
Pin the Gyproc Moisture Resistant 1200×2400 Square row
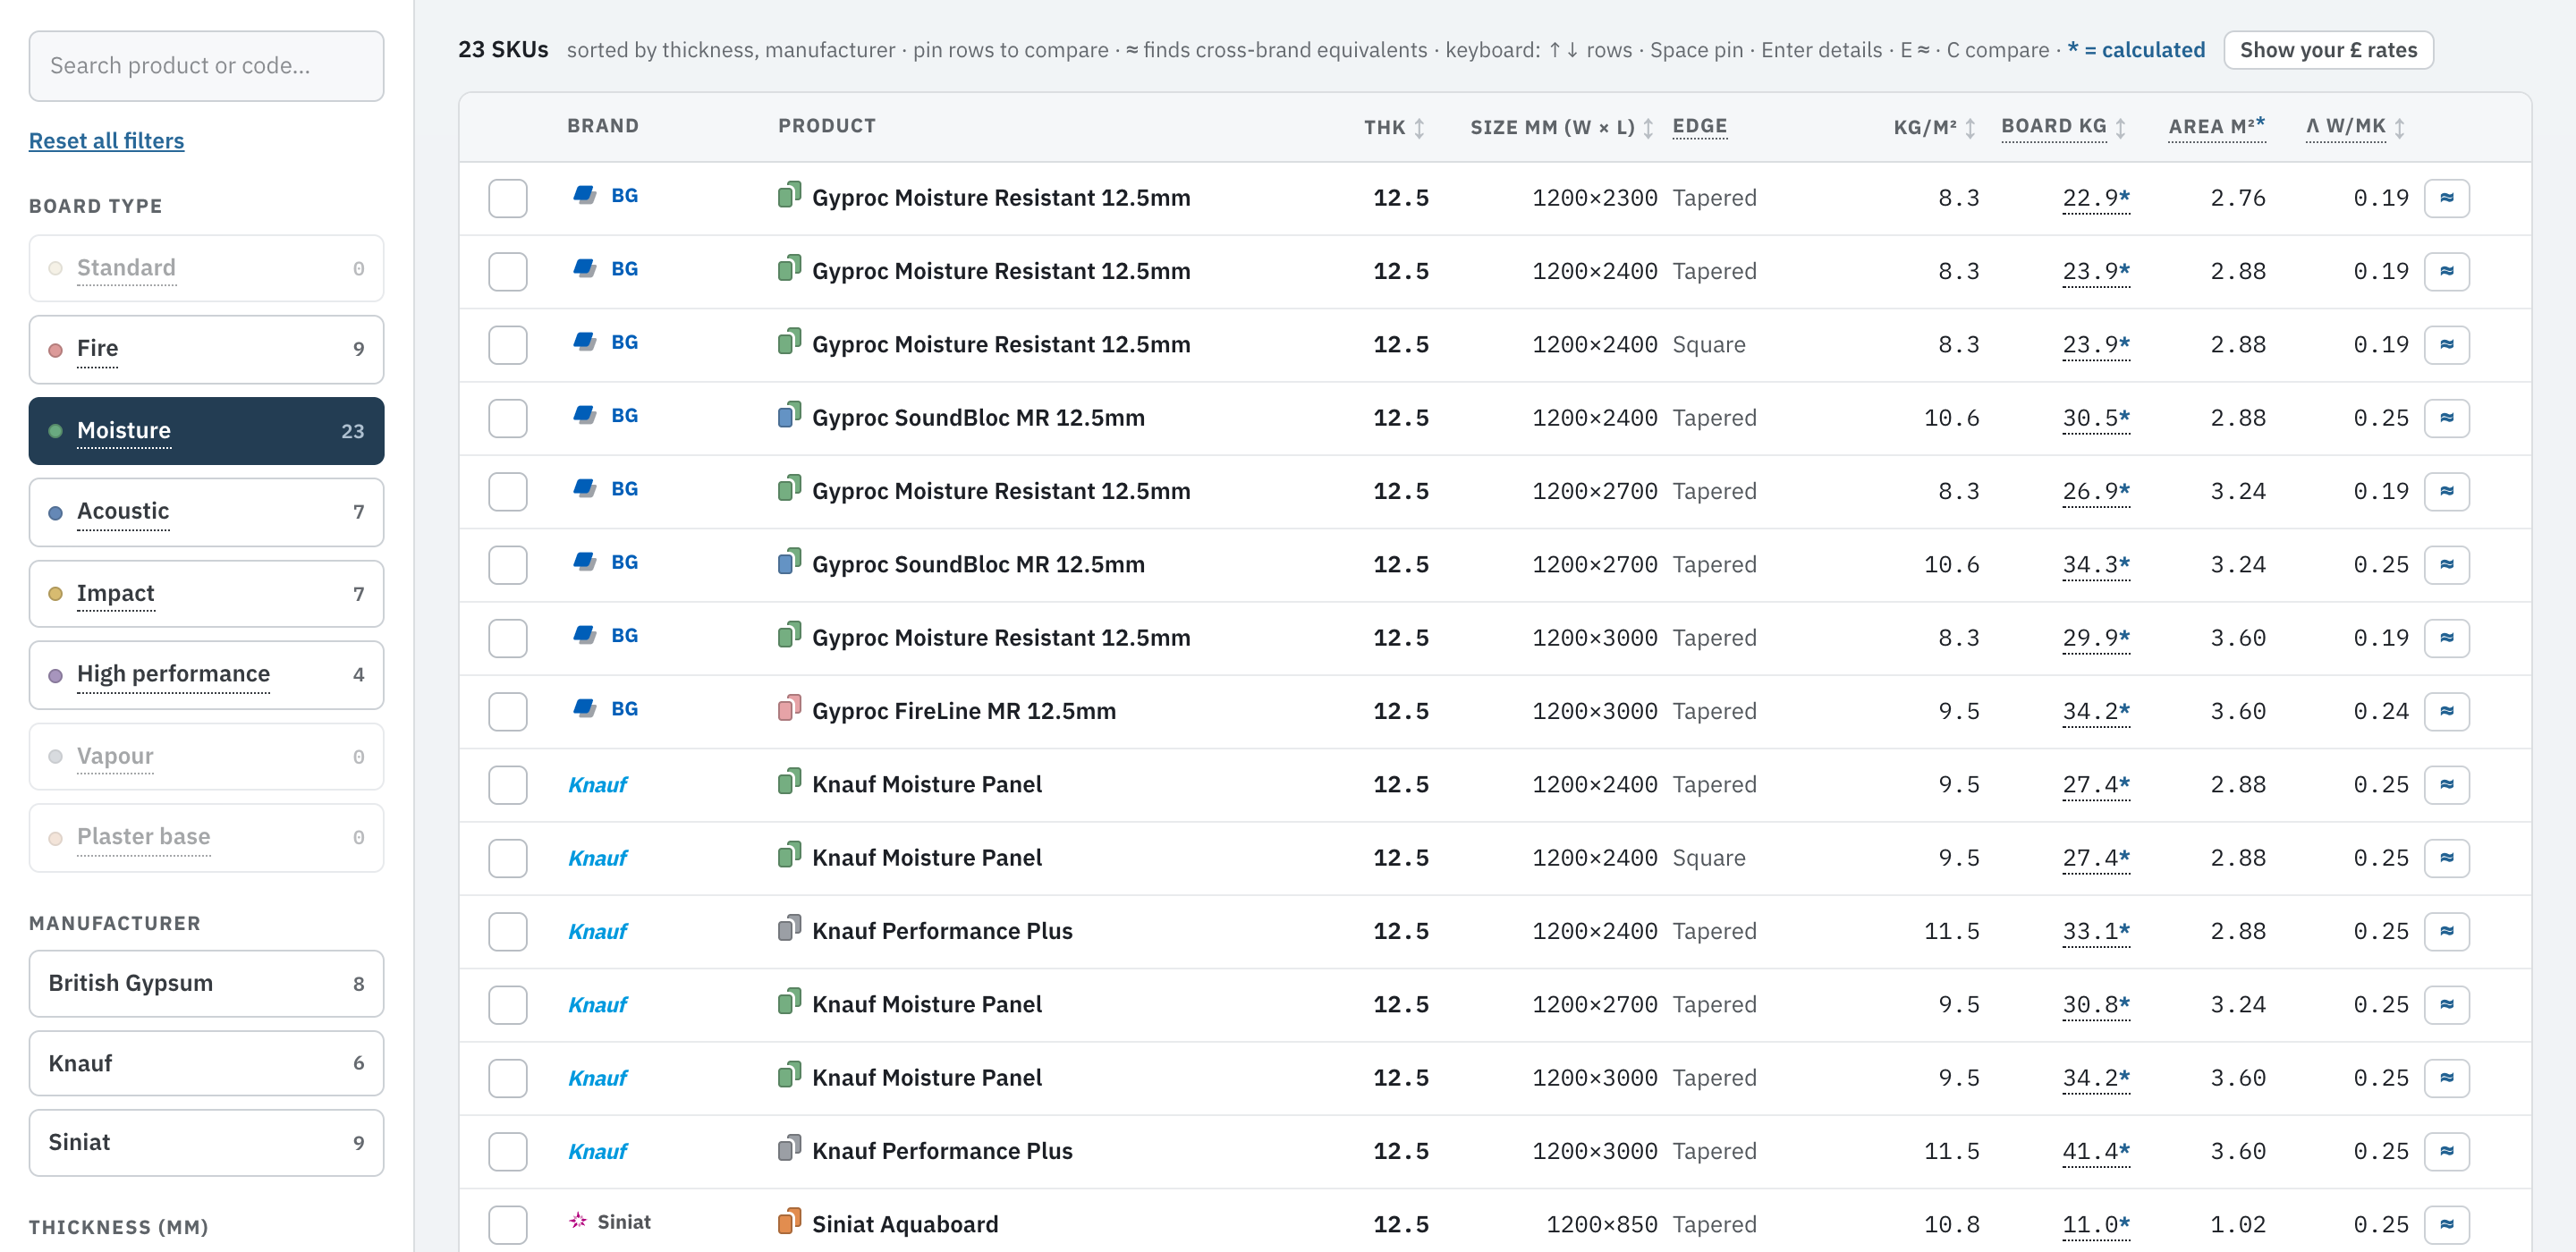click(508, 345)
